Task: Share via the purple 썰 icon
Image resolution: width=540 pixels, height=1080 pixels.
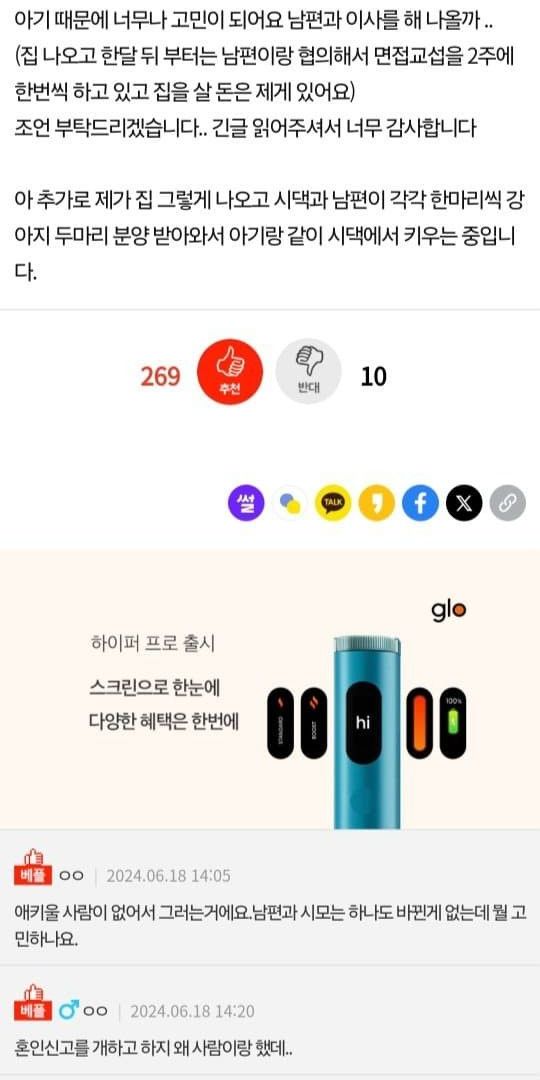Action: point(247,503)
